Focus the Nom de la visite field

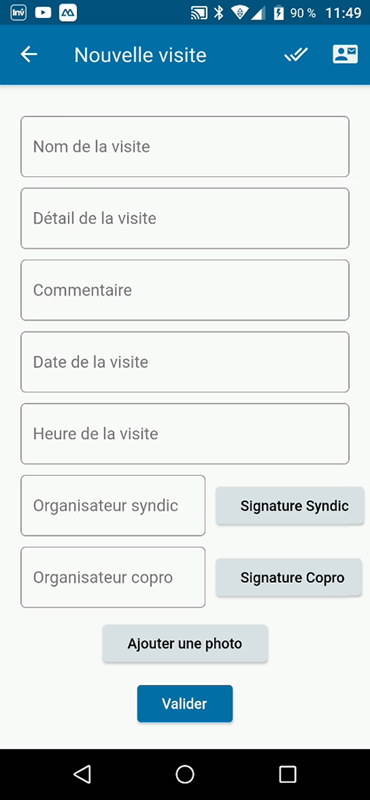coord(185,146)
